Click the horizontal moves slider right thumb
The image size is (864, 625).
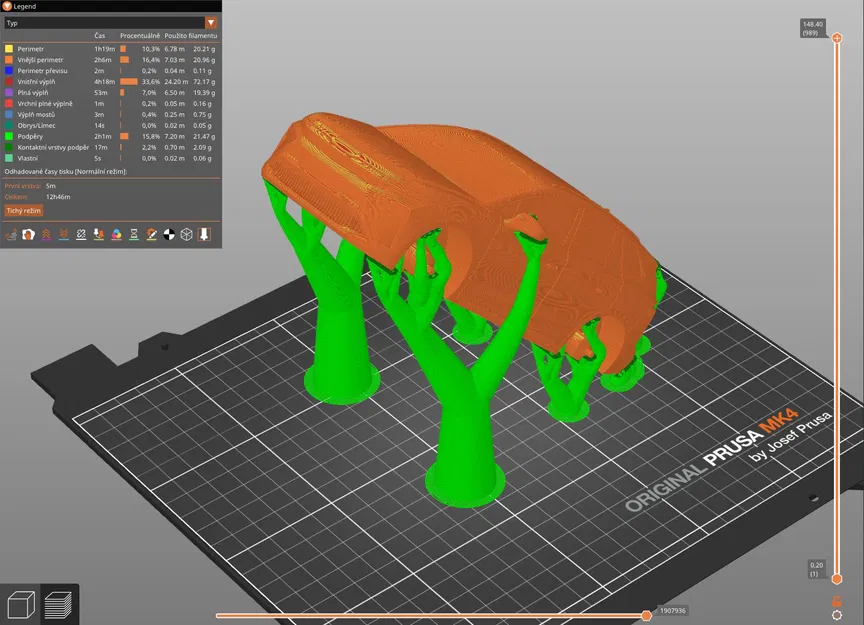pyautogui.click(x=646, y=616)
